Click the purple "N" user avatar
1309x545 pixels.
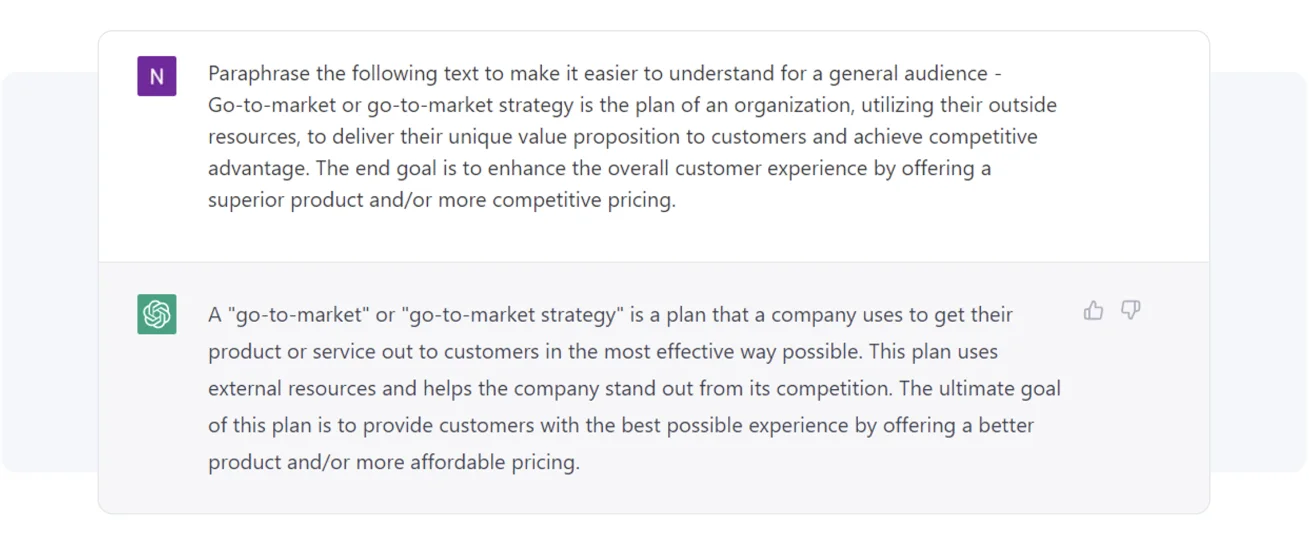coord(157,76)
